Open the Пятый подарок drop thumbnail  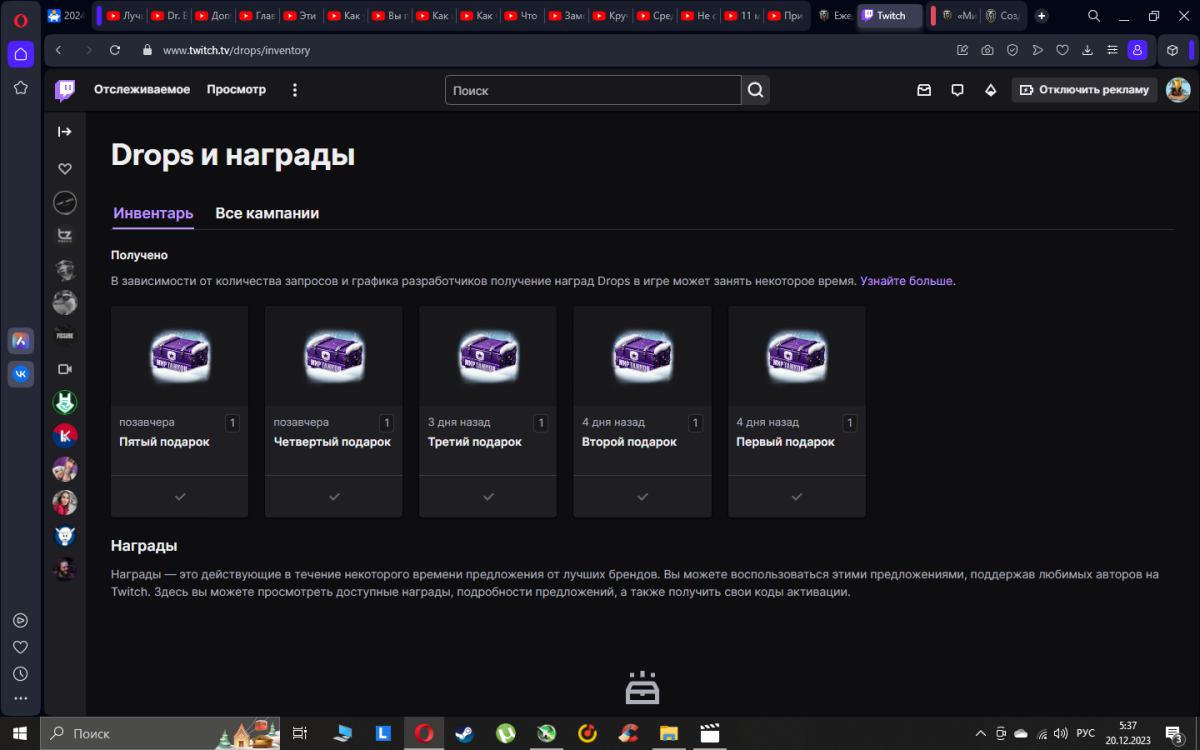[180, 354]
